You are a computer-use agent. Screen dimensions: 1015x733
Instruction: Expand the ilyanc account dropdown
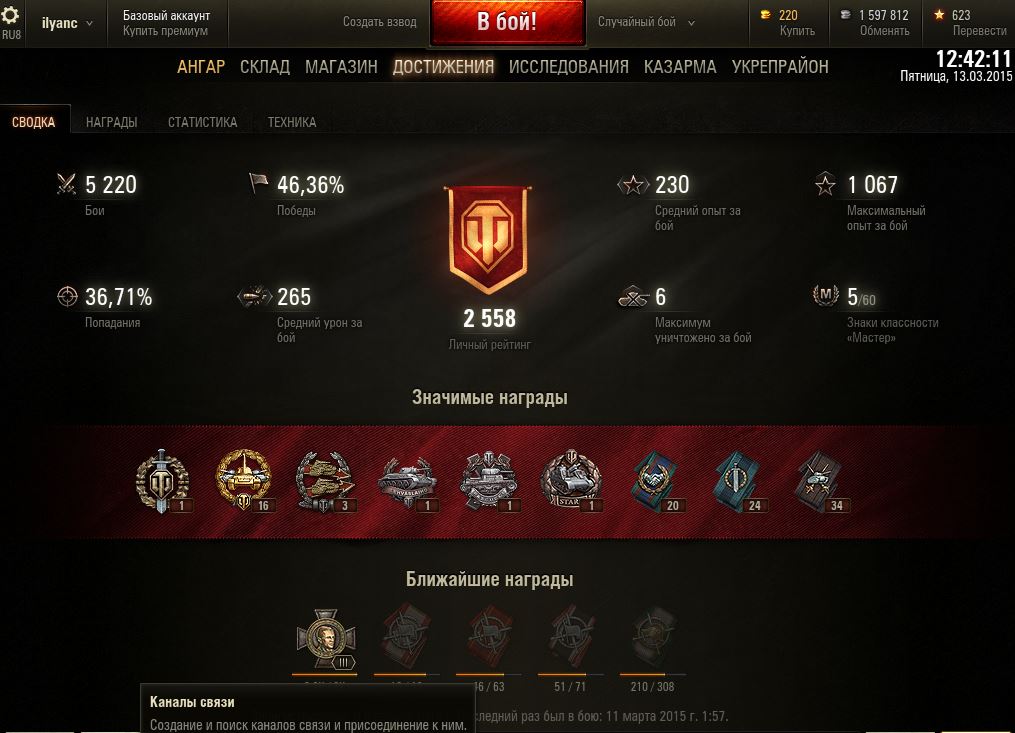coord(67,23)
